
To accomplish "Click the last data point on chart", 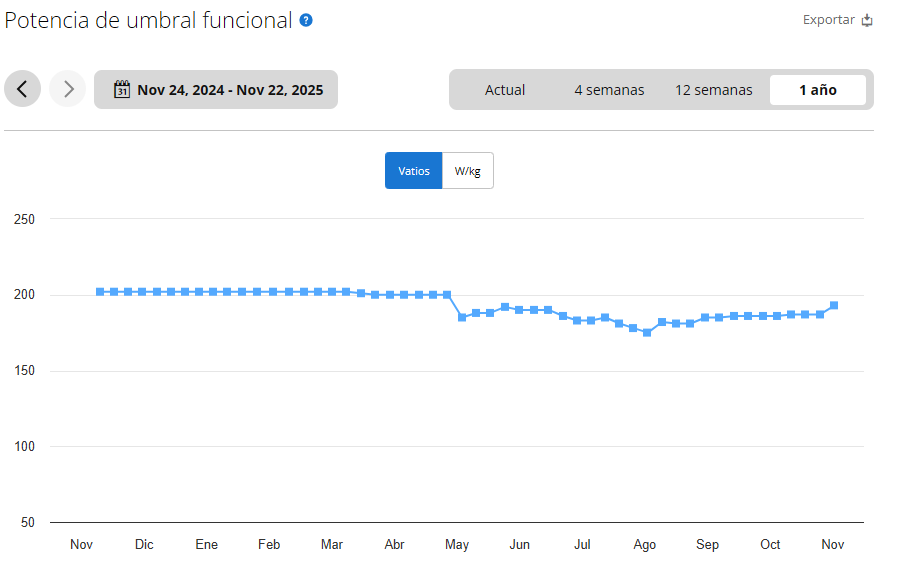I will [x=834, y=305].
